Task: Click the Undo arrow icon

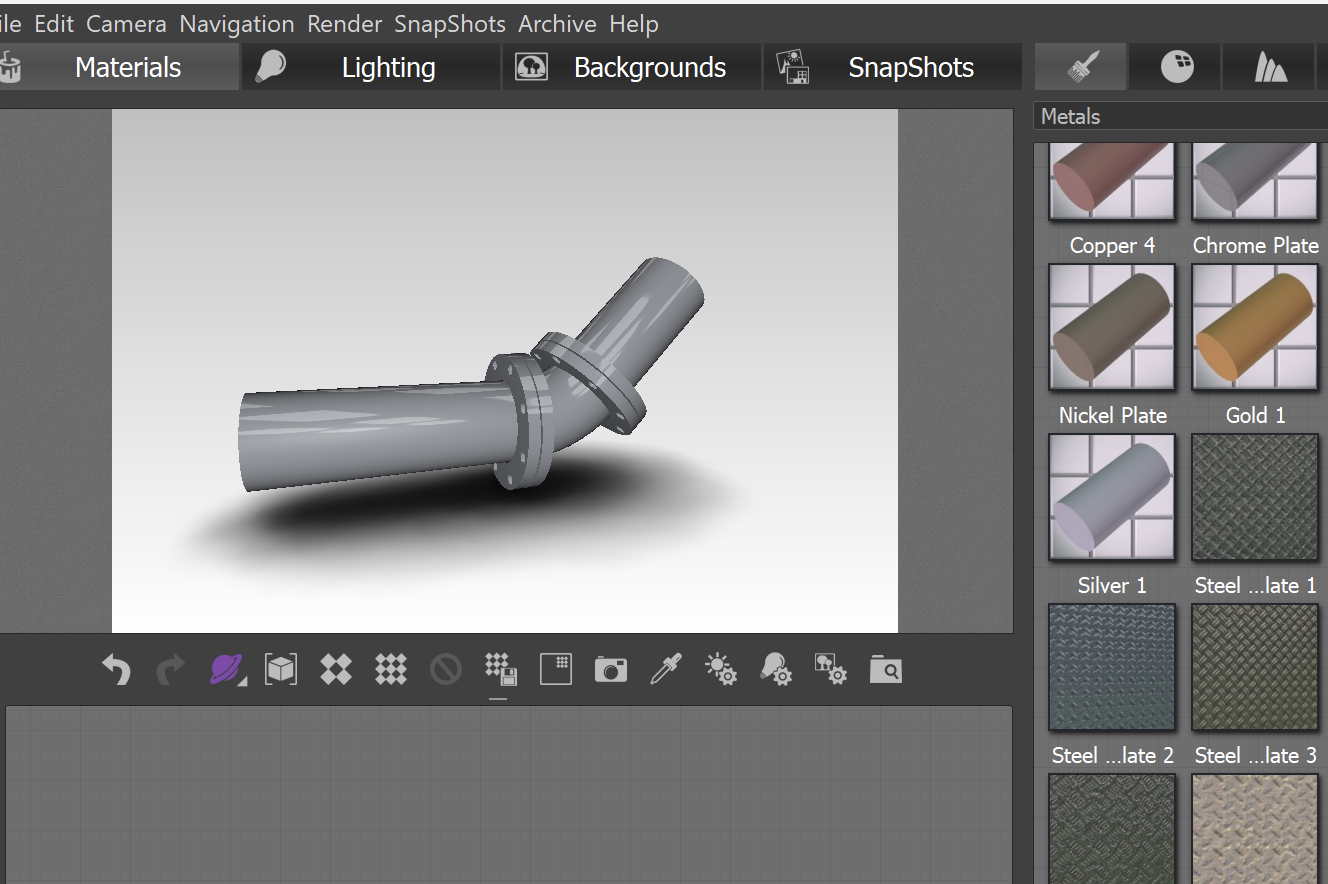Action: (116, 669)
